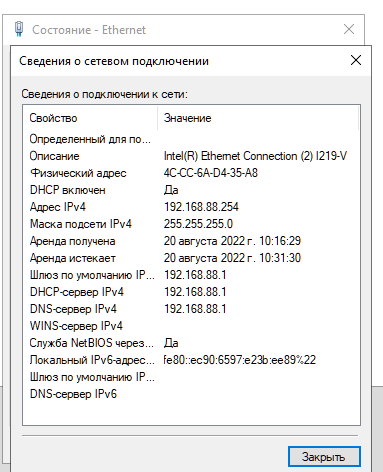The width and height of the screenshot is (383, 472).
Task: Select the Физический адрес row
Action: point(191,173)
